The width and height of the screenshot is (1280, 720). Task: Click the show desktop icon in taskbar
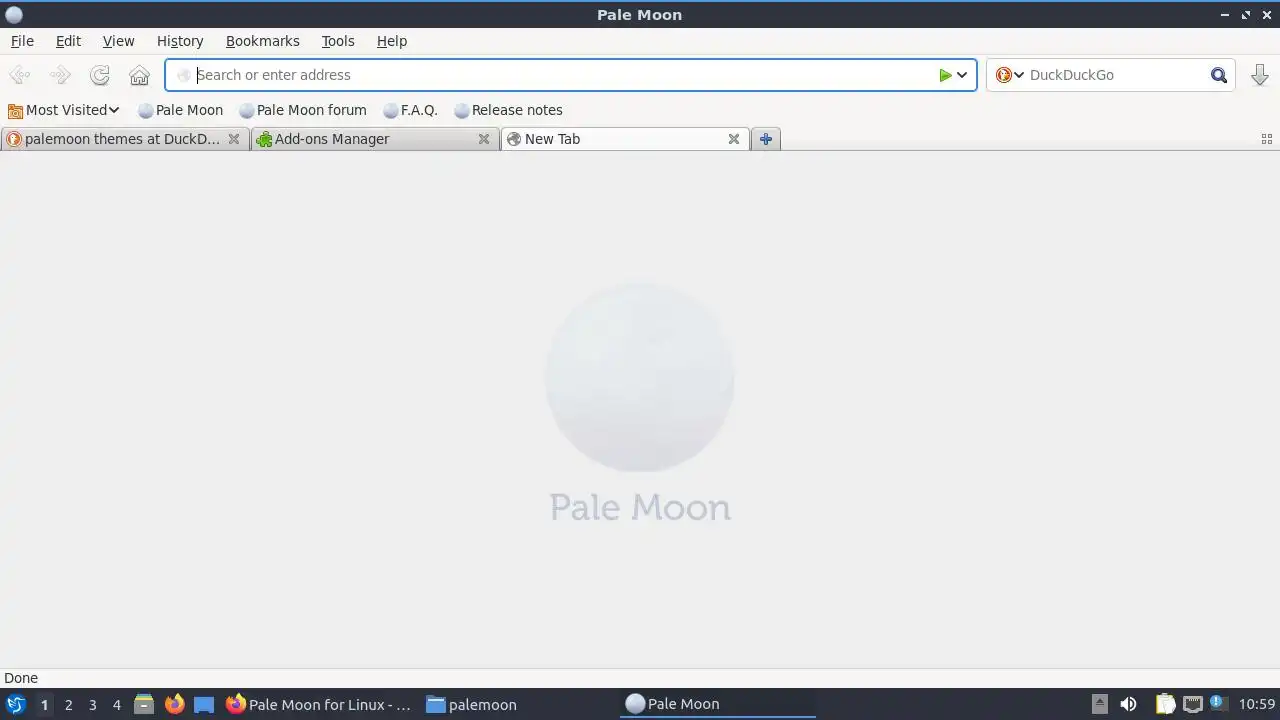[x=204, y=704]
